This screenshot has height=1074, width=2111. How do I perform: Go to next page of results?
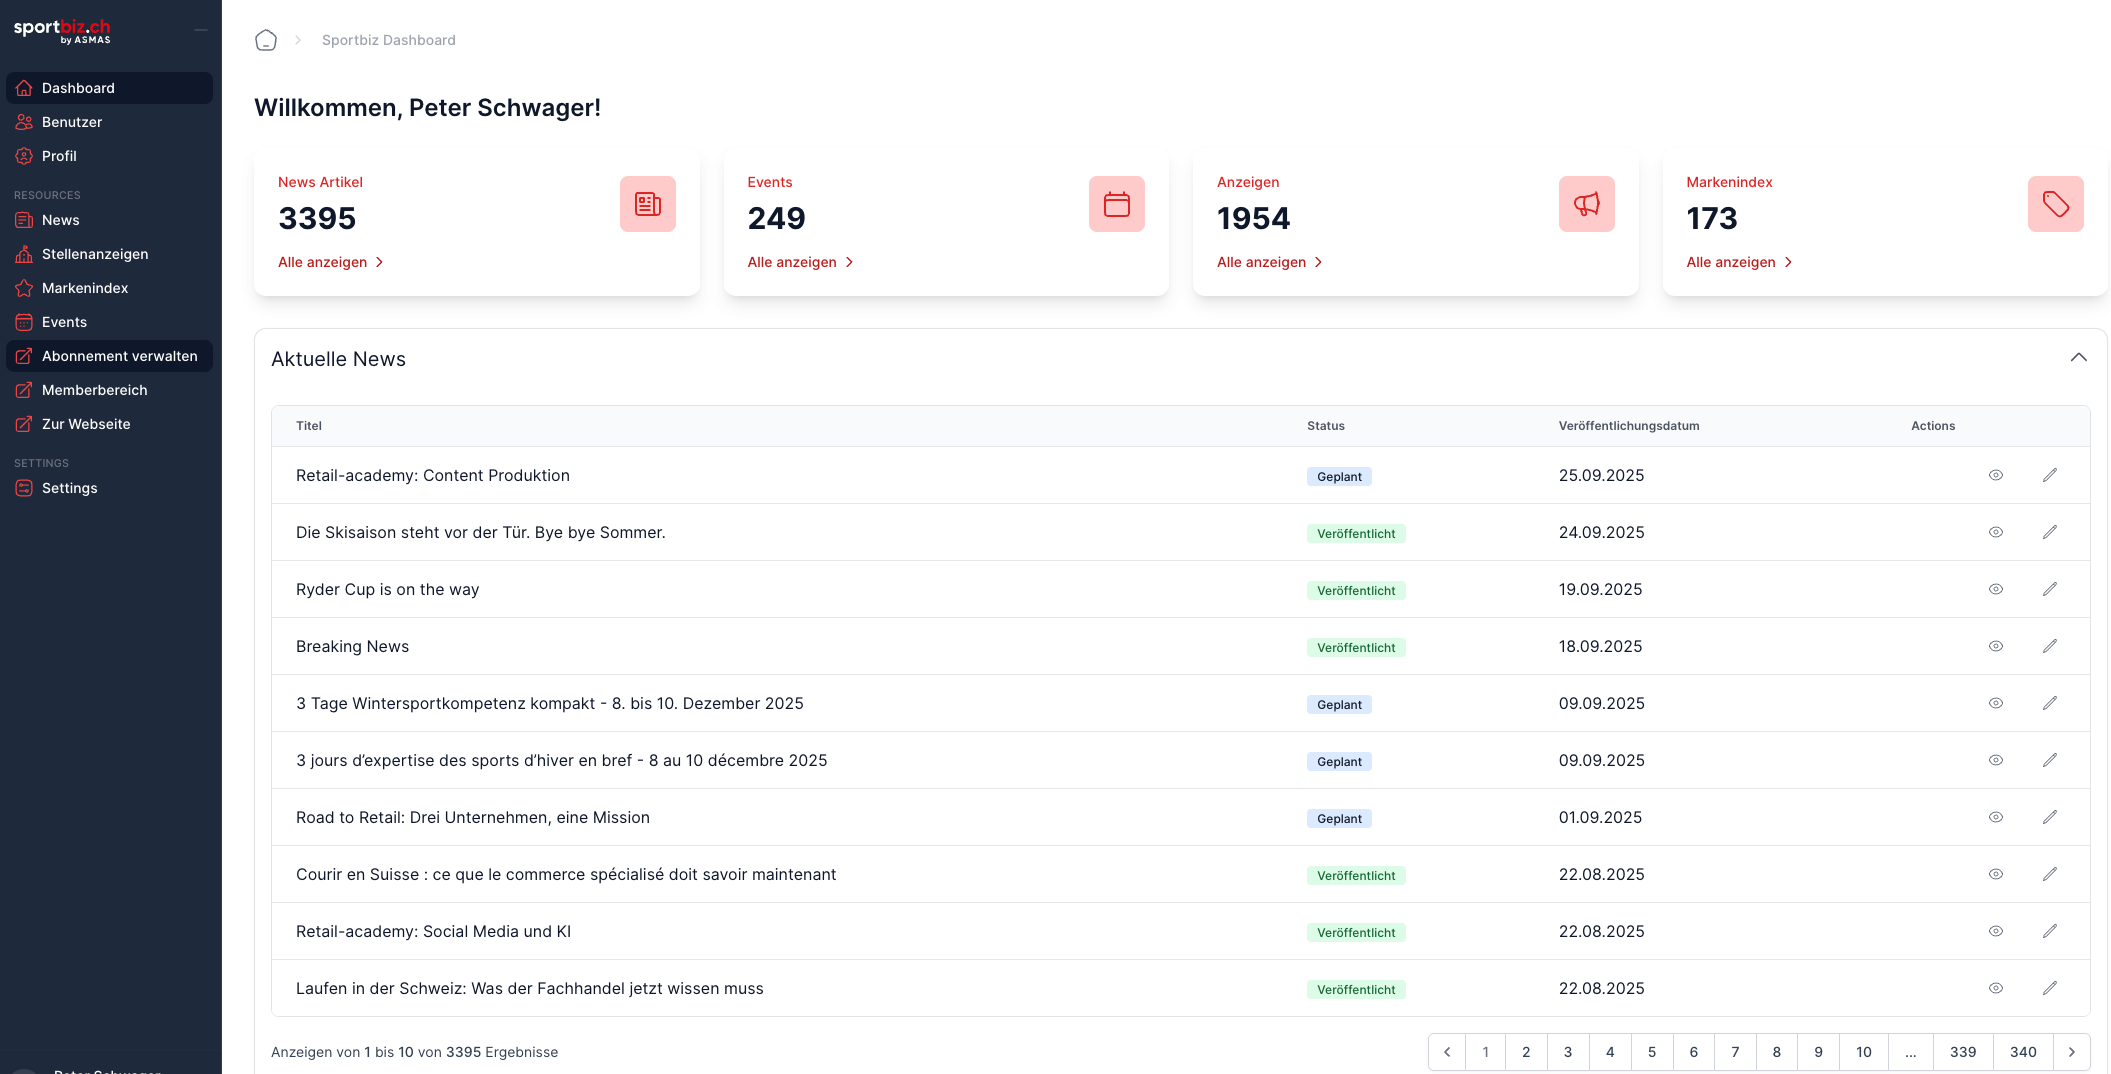click(2071, 1052)
